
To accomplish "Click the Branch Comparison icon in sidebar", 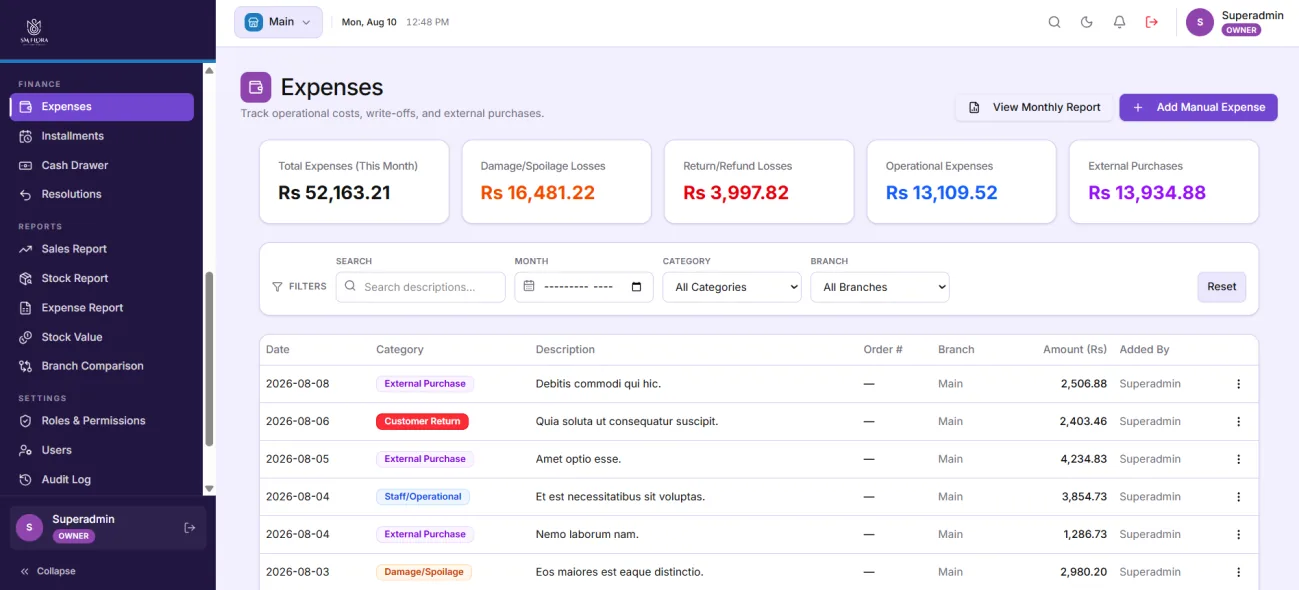I will point(25,366).
